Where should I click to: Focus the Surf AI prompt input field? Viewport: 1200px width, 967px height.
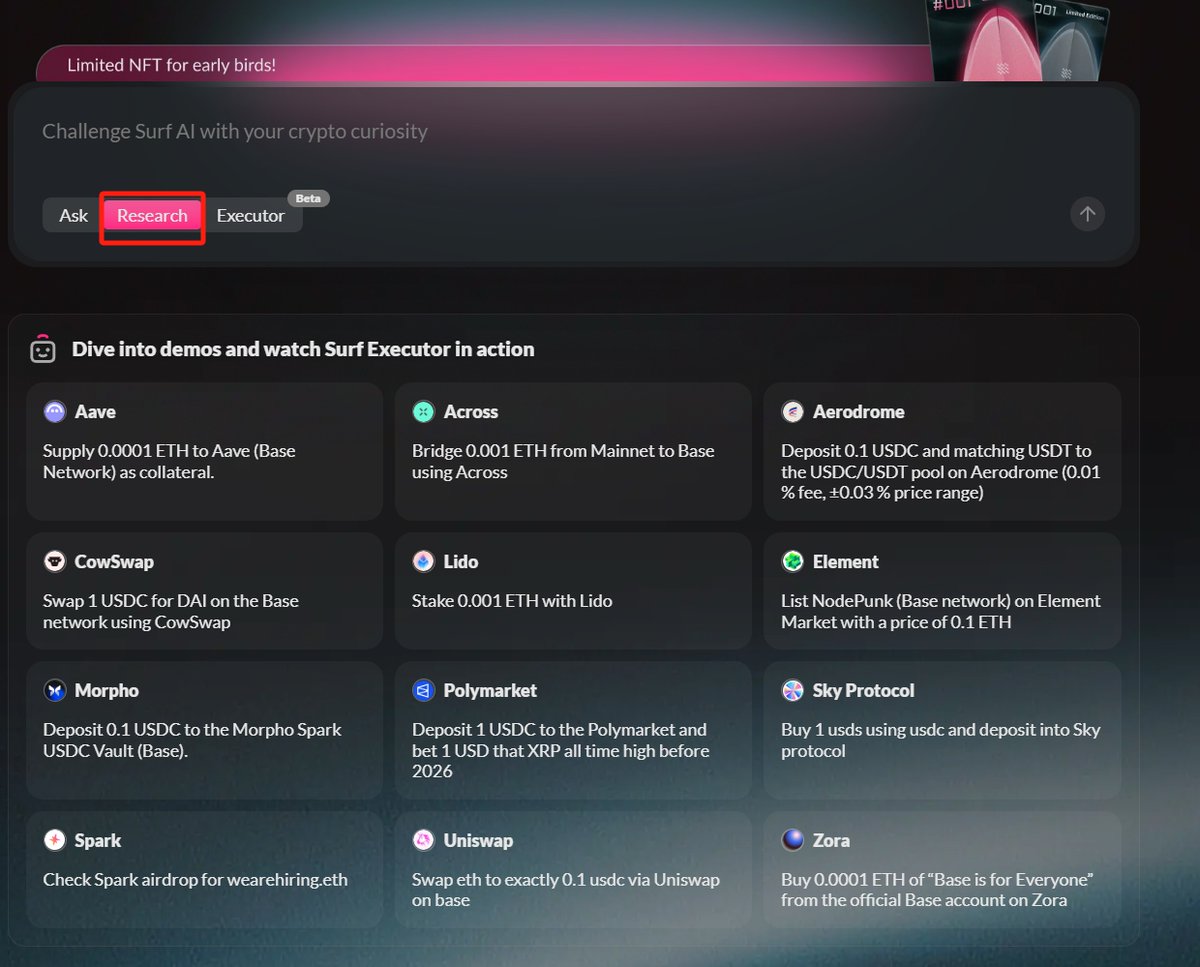572,131
